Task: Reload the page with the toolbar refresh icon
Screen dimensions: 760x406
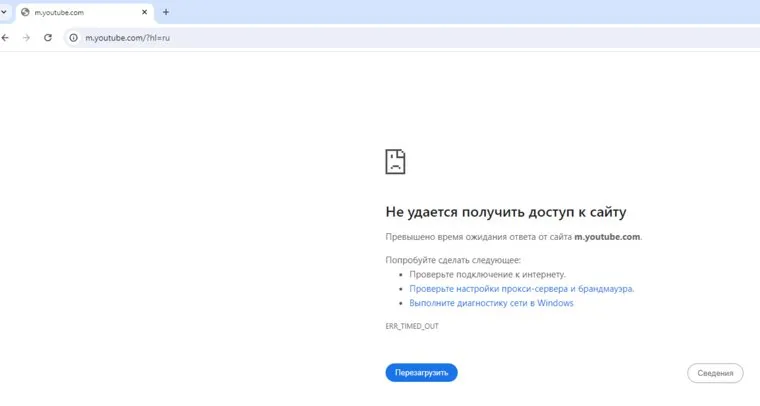Action: pyautogui.click(x=48, y=37)
